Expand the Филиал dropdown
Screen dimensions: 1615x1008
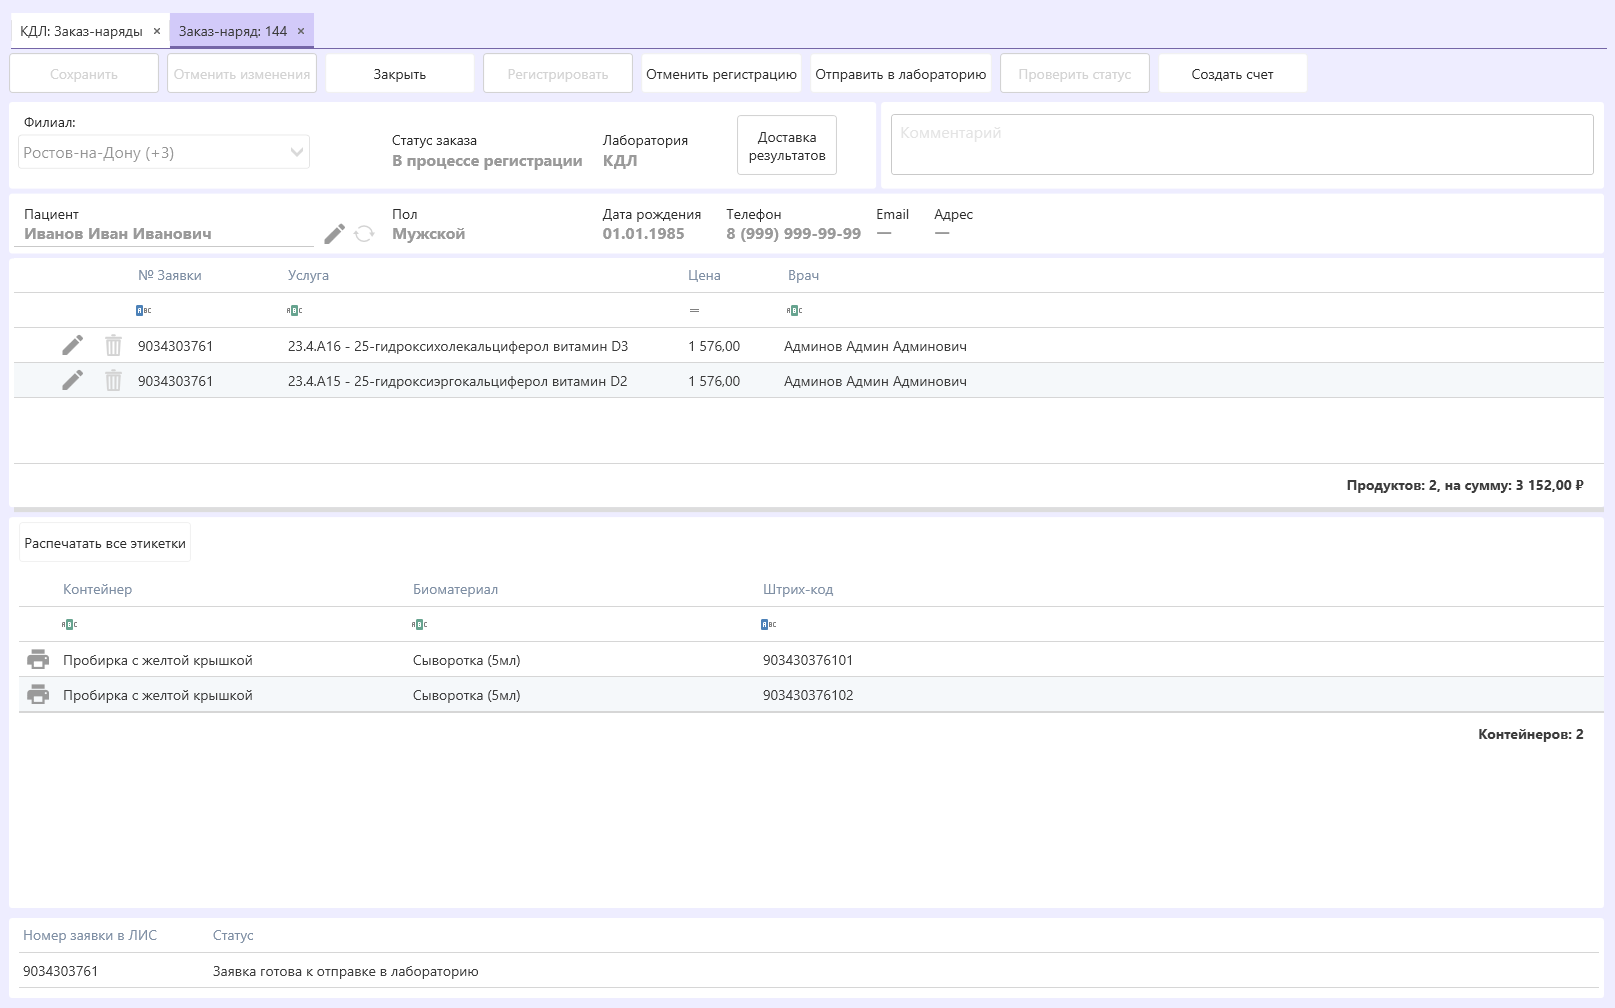(296, 153)
